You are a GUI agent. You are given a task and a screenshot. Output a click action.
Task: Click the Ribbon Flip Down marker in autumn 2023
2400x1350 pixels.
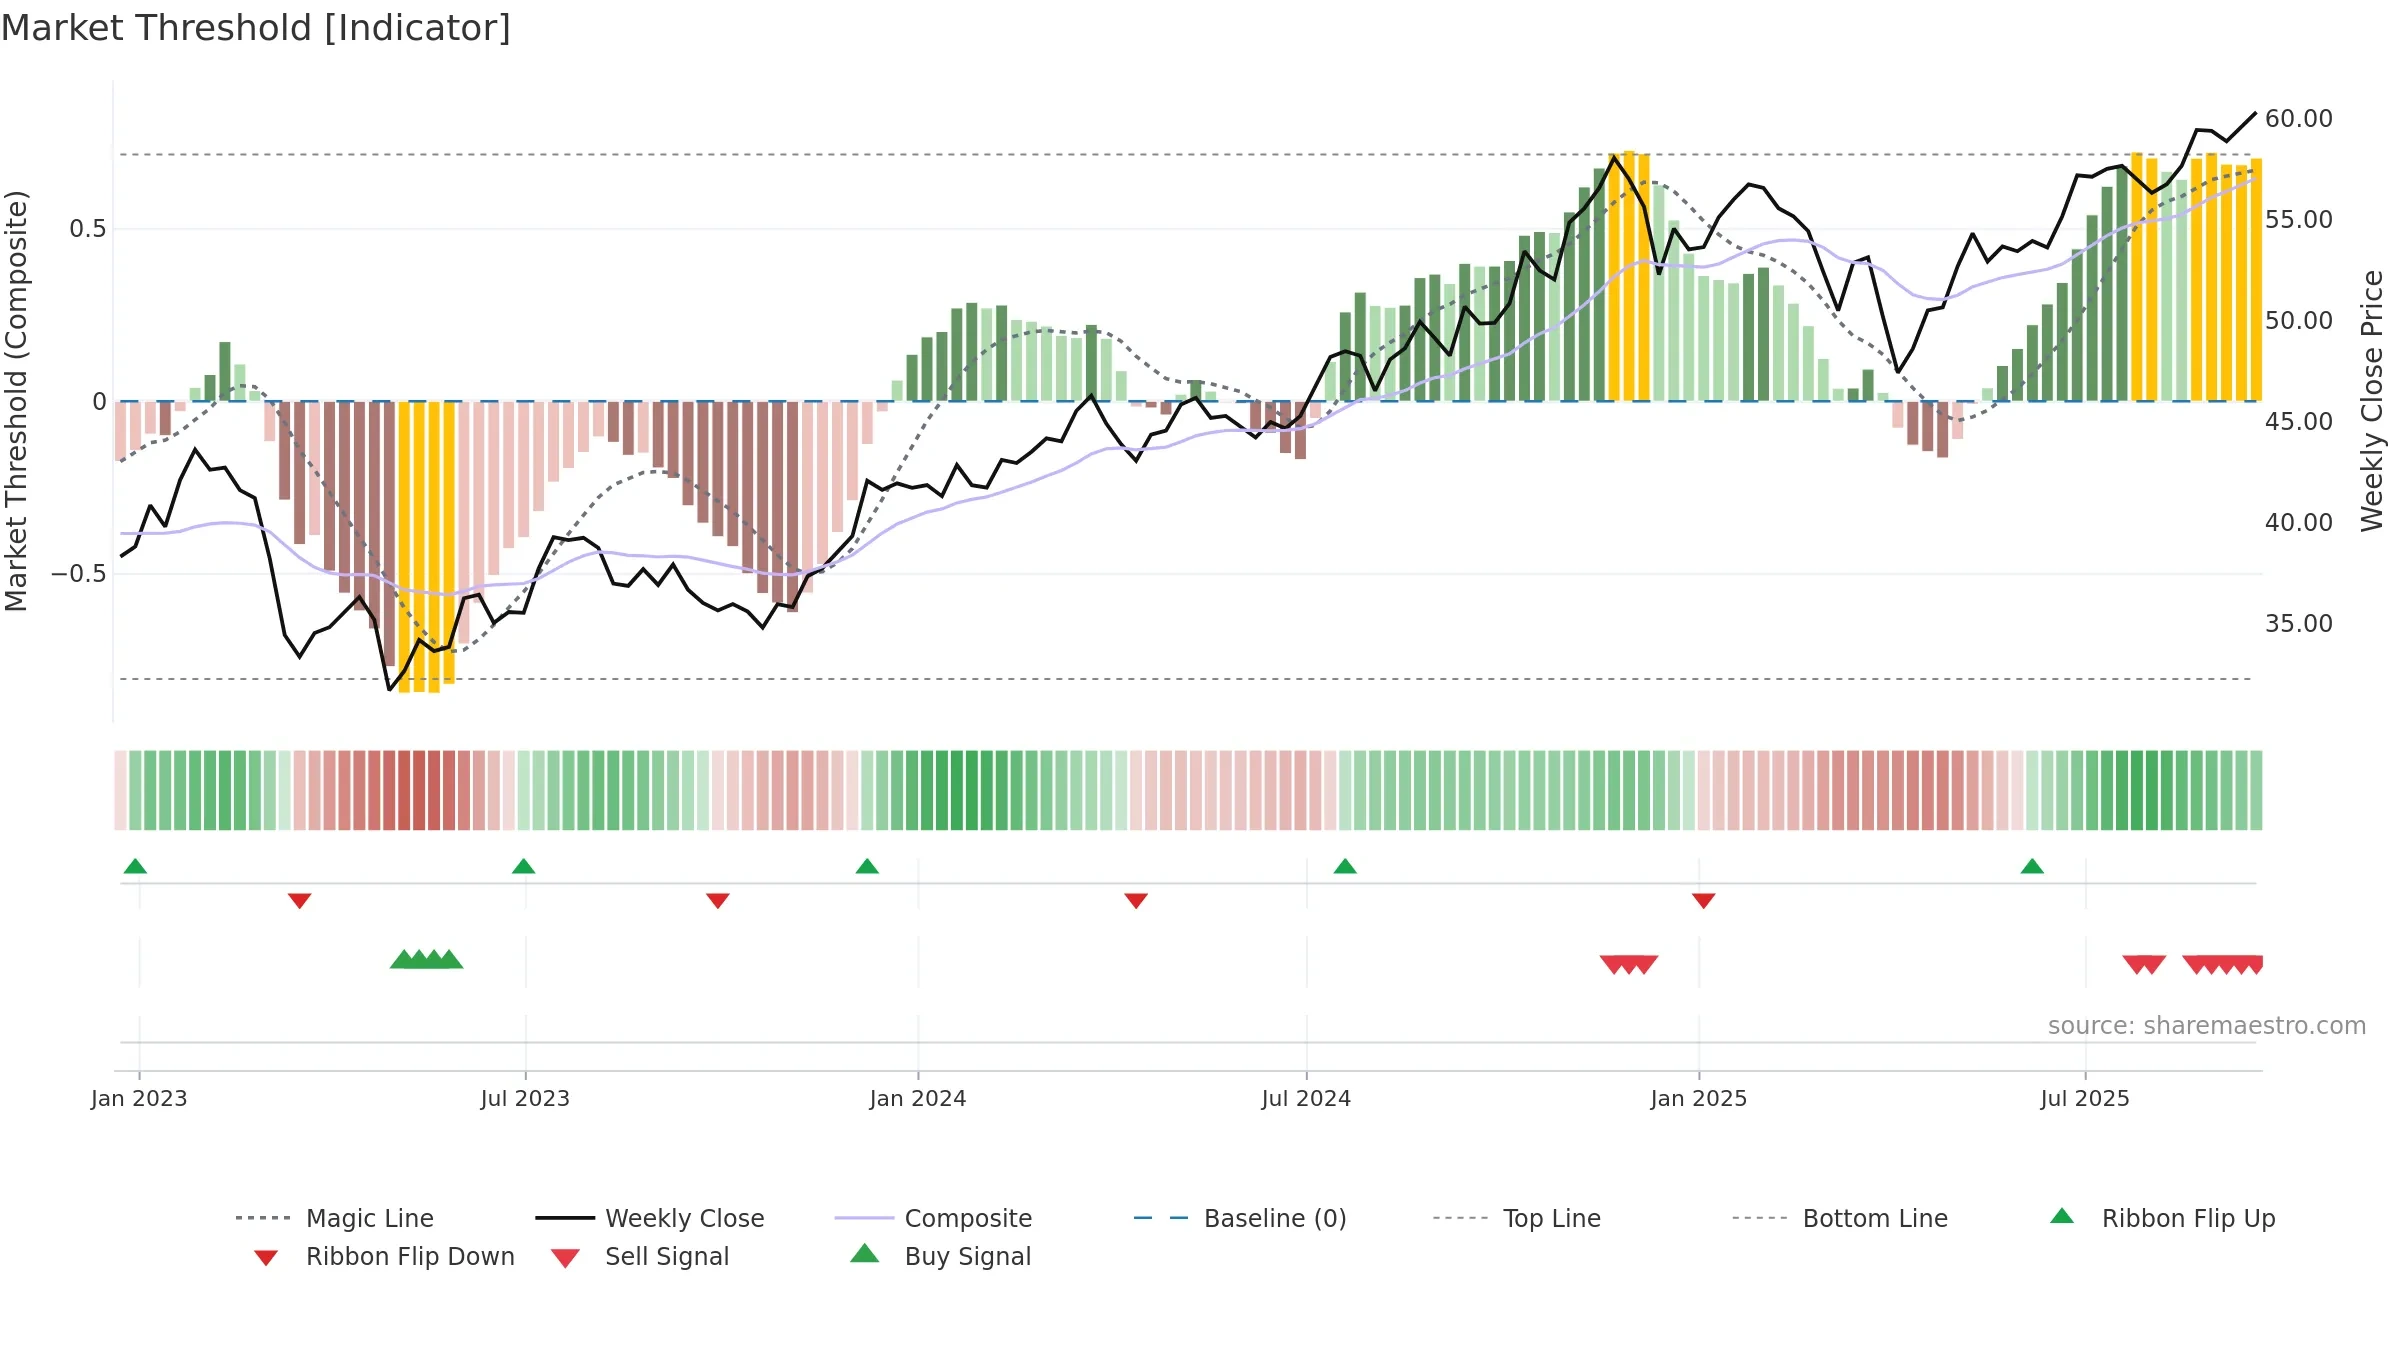[x=717, y=901]
